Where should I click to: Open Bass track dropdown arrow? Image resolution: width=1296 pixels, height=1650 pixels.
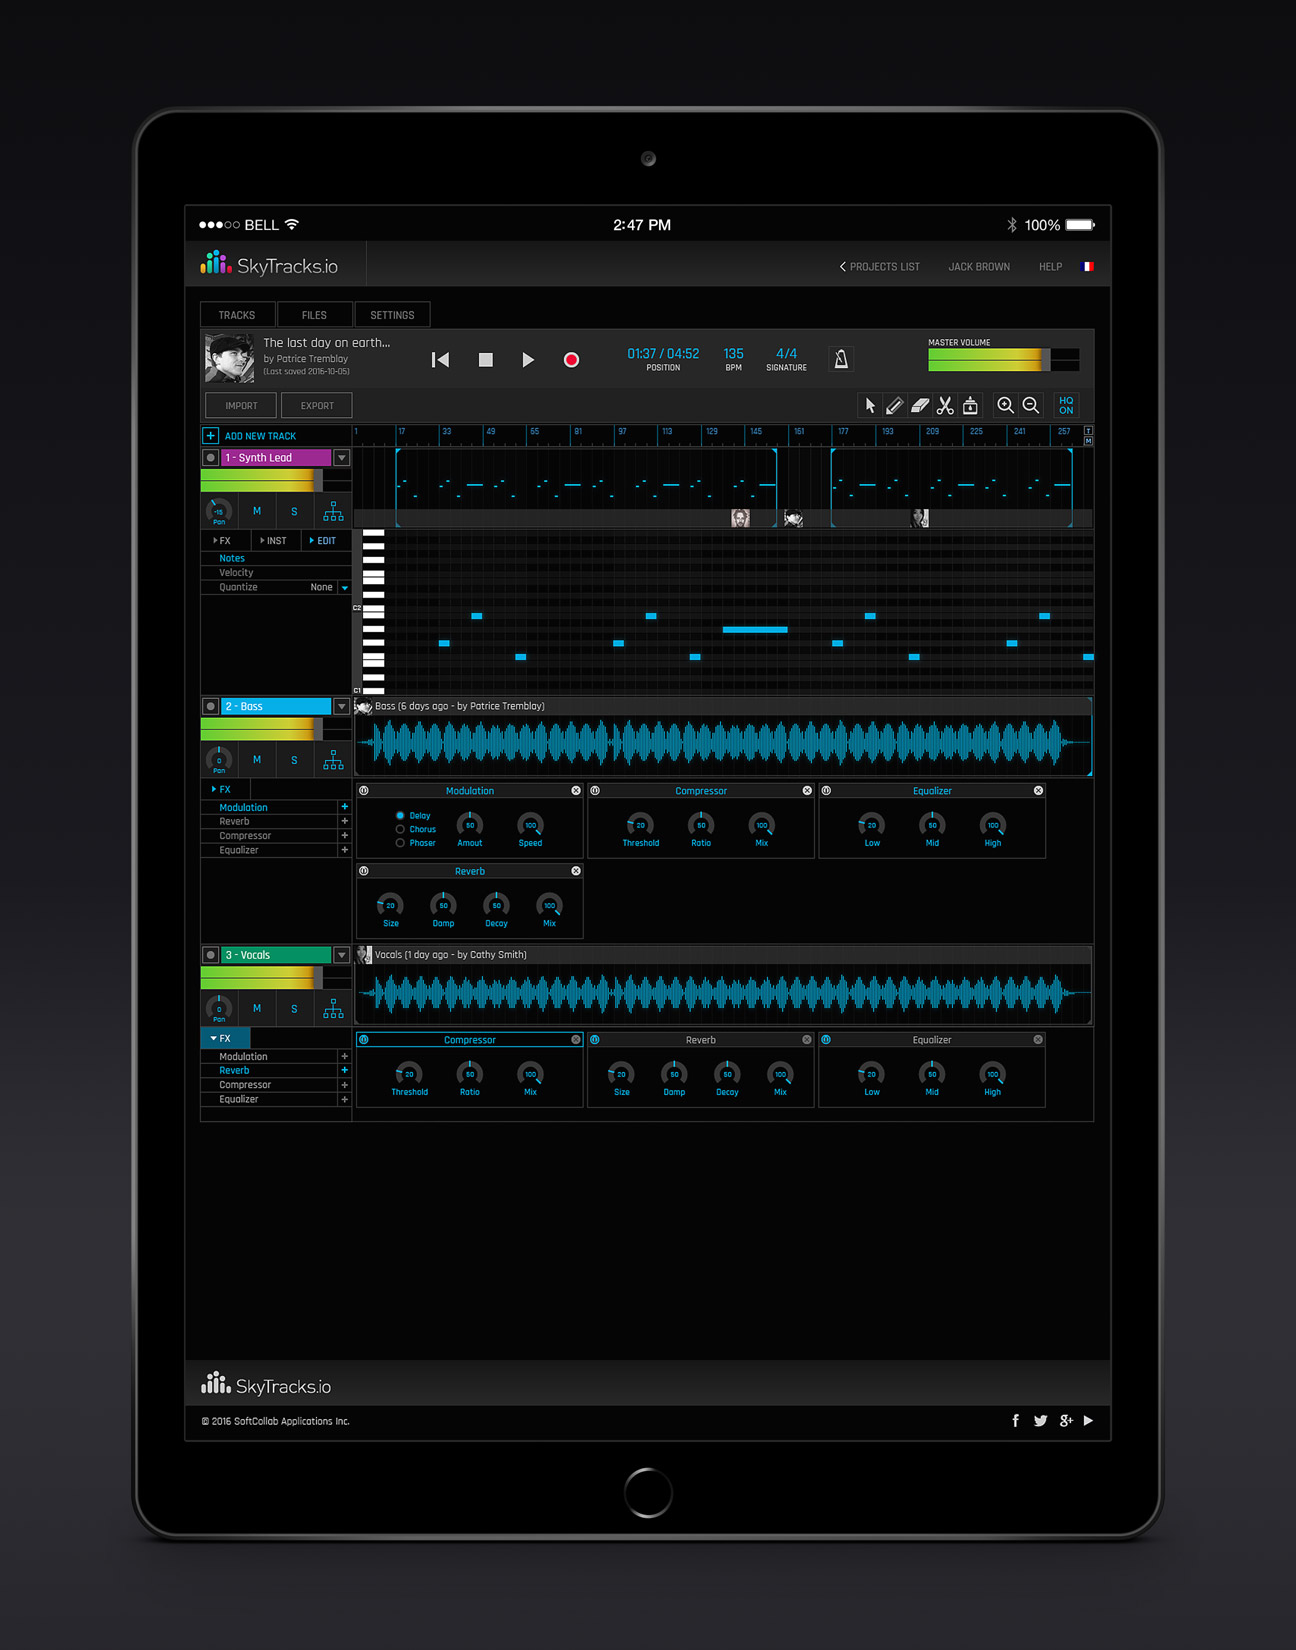pyautogui.click(x=342, y=707)
